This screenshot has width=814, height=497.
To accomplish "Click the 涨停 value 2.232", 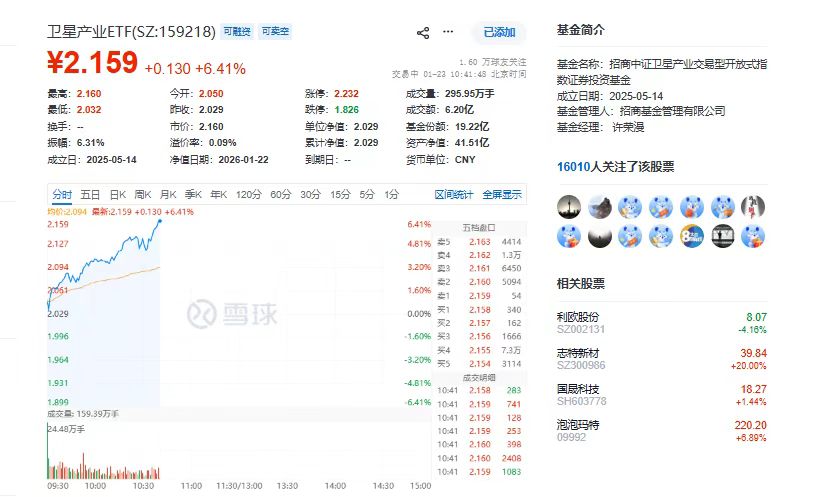I will tap(346, 93).
